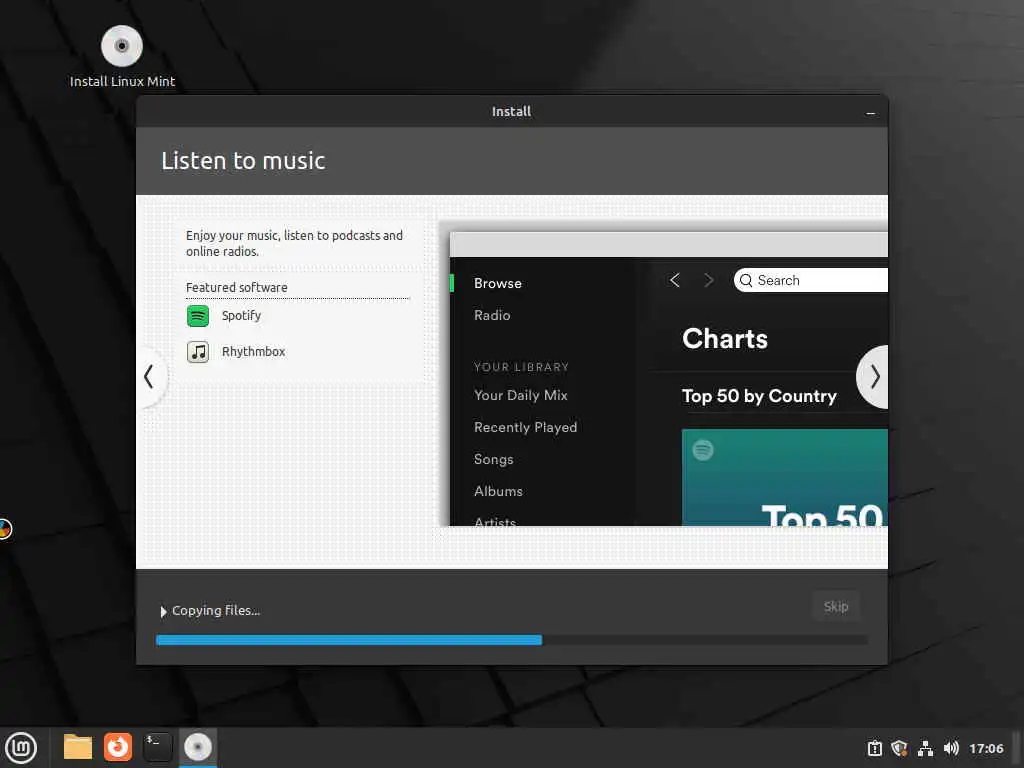Go to previous slide with left arrow

(x=150, y=377)
